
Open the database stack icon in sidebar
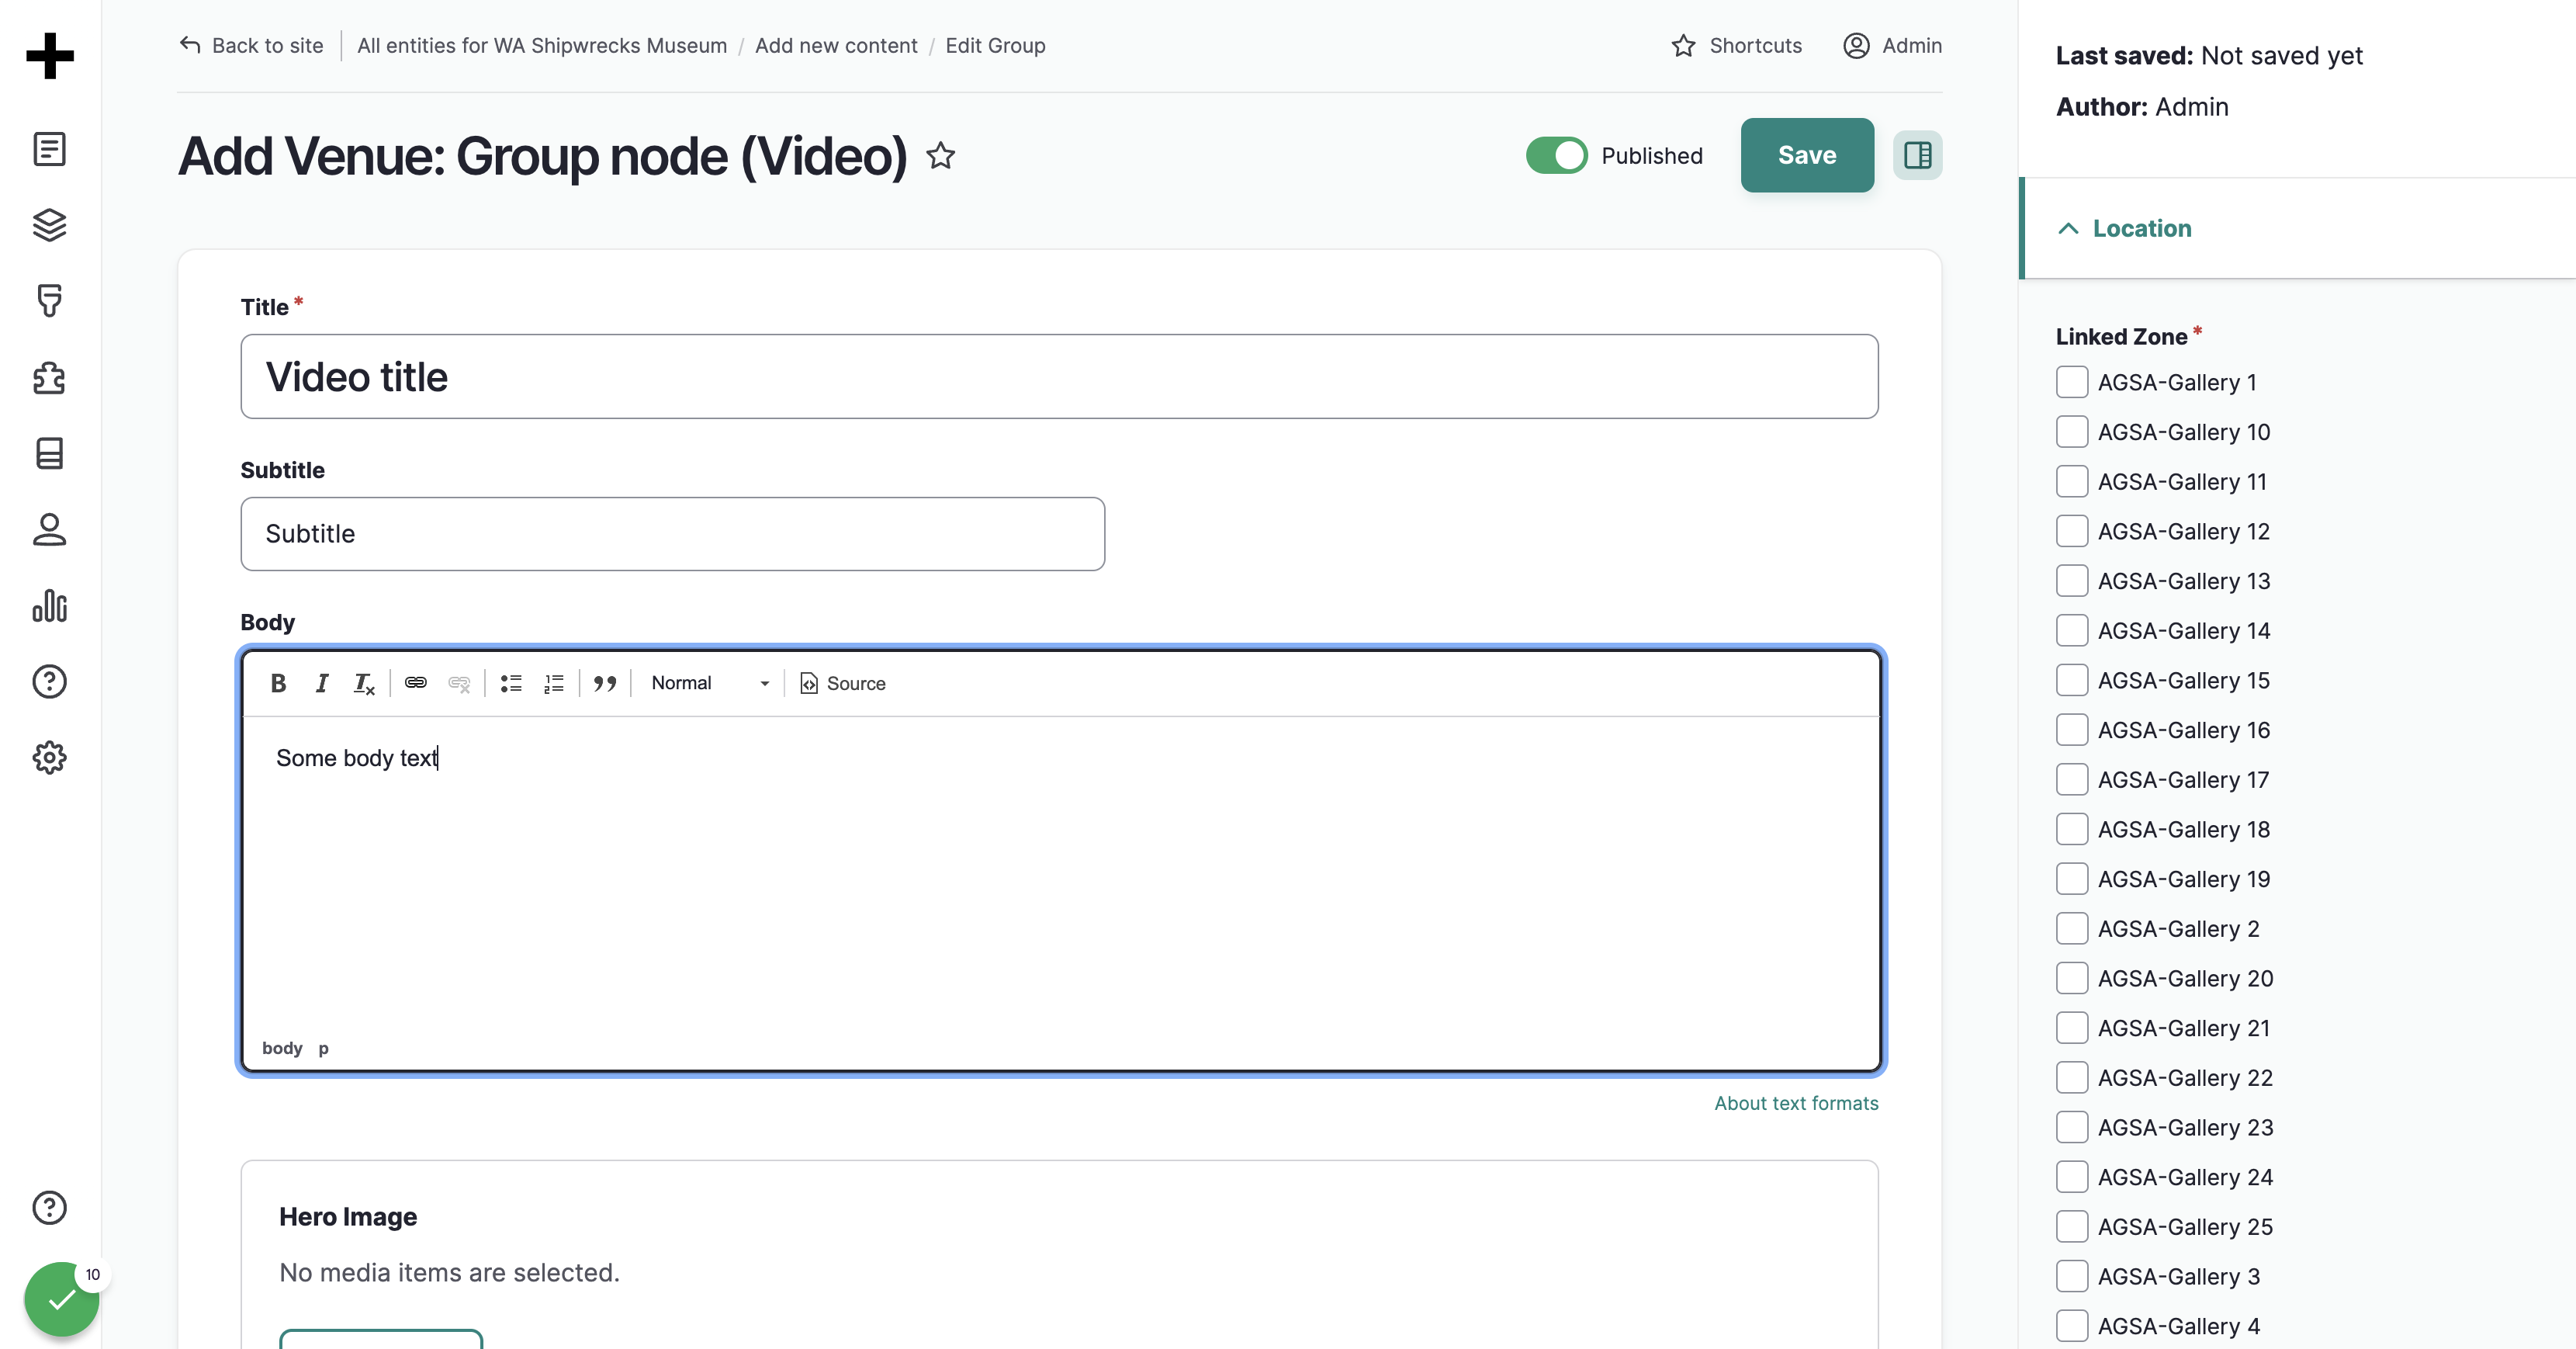(50, 453)
